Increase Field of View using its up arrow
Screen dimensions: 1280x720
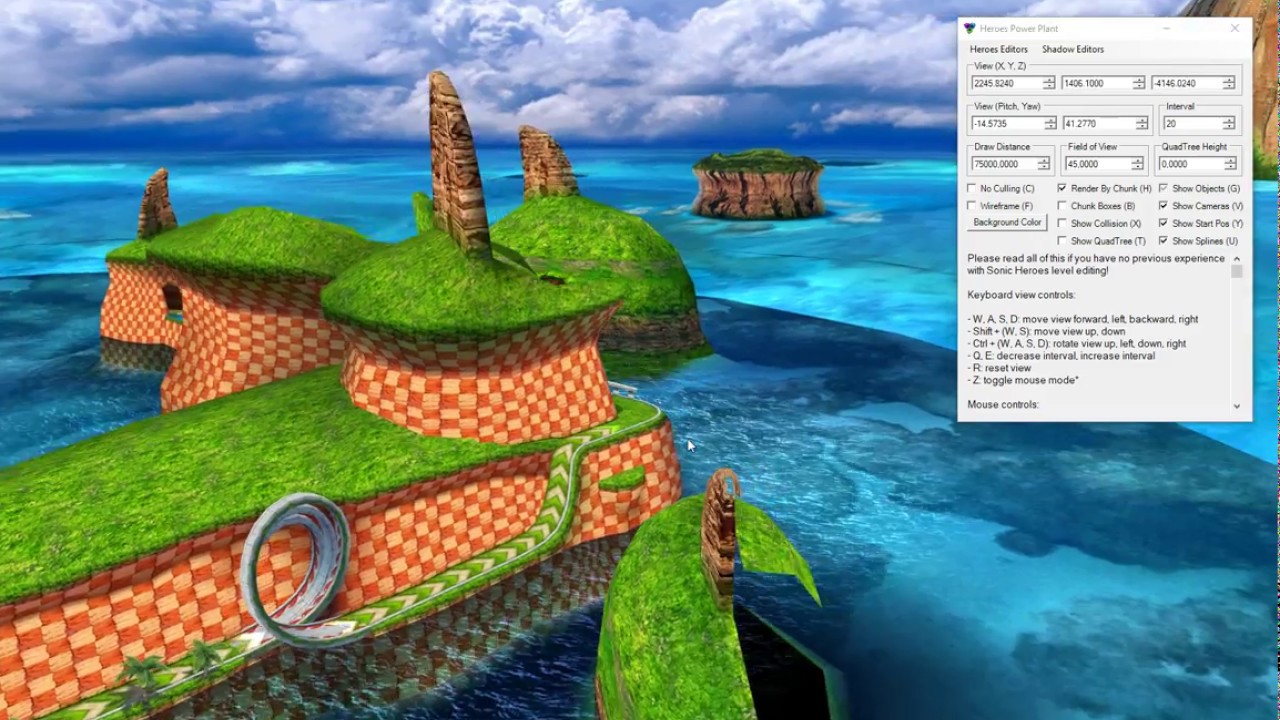coord(1137,160)
